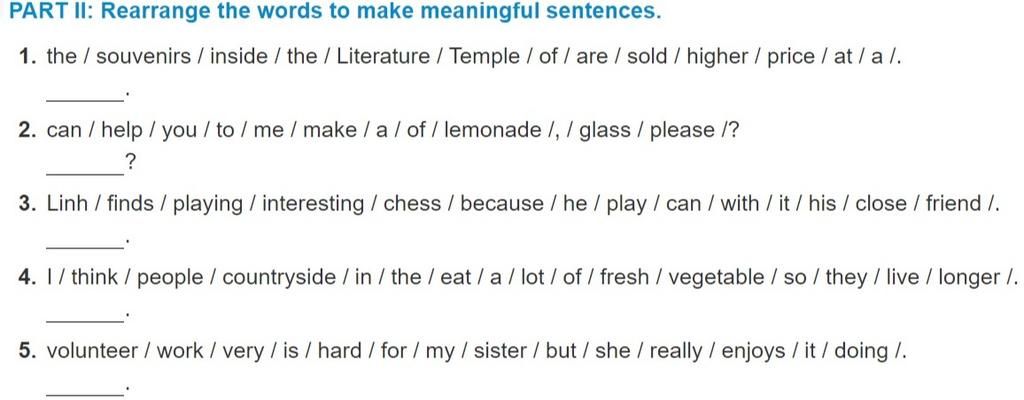
Task: Click the word 'countryside' in sentence 4
Action: [x=279, y=277]
